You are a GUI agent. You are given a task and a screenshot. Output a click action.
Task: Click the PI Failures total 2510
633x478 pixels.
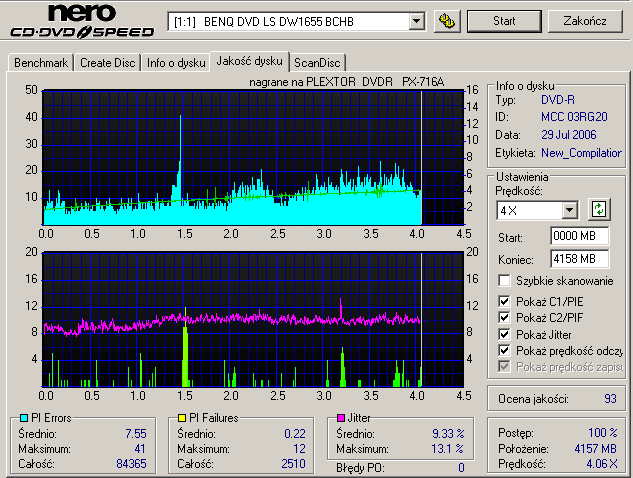coord(293,463)
